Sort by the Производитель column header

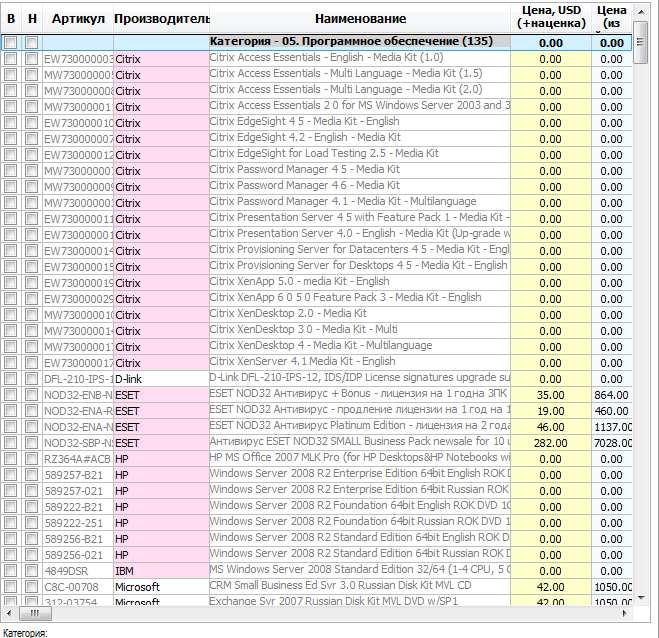click(161, 18)
